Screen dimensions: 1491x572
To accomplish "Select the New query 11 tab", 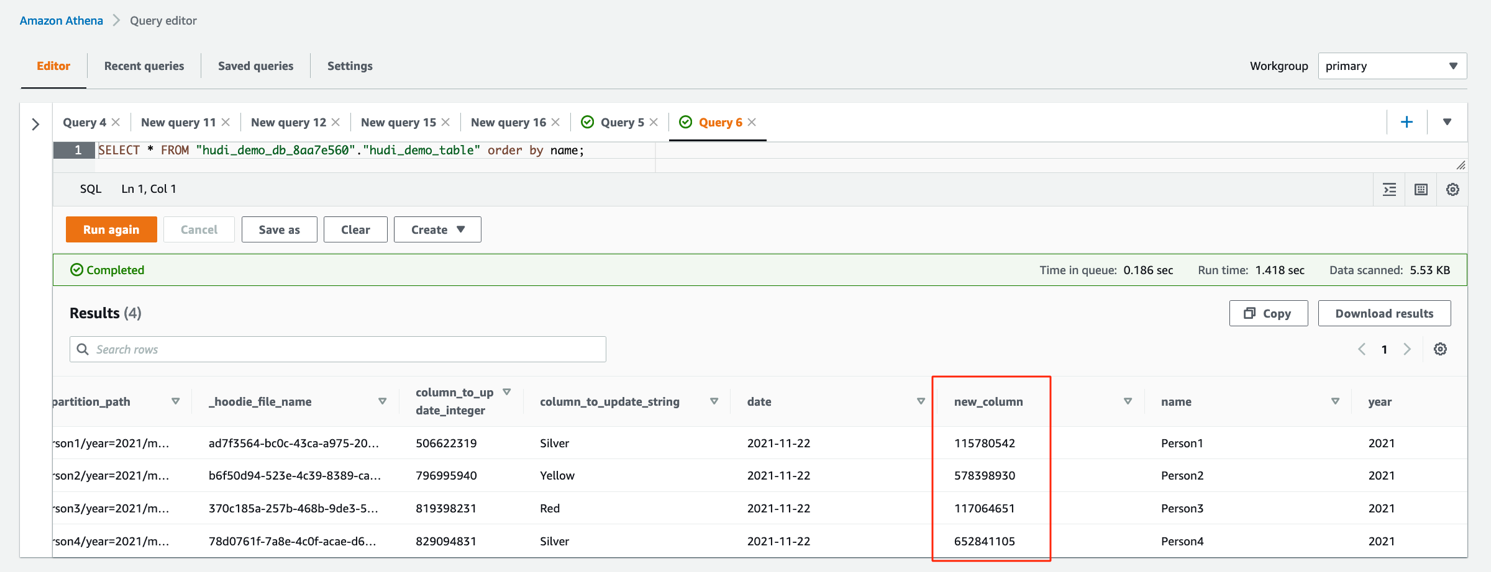I will click(x=178, y=122).
